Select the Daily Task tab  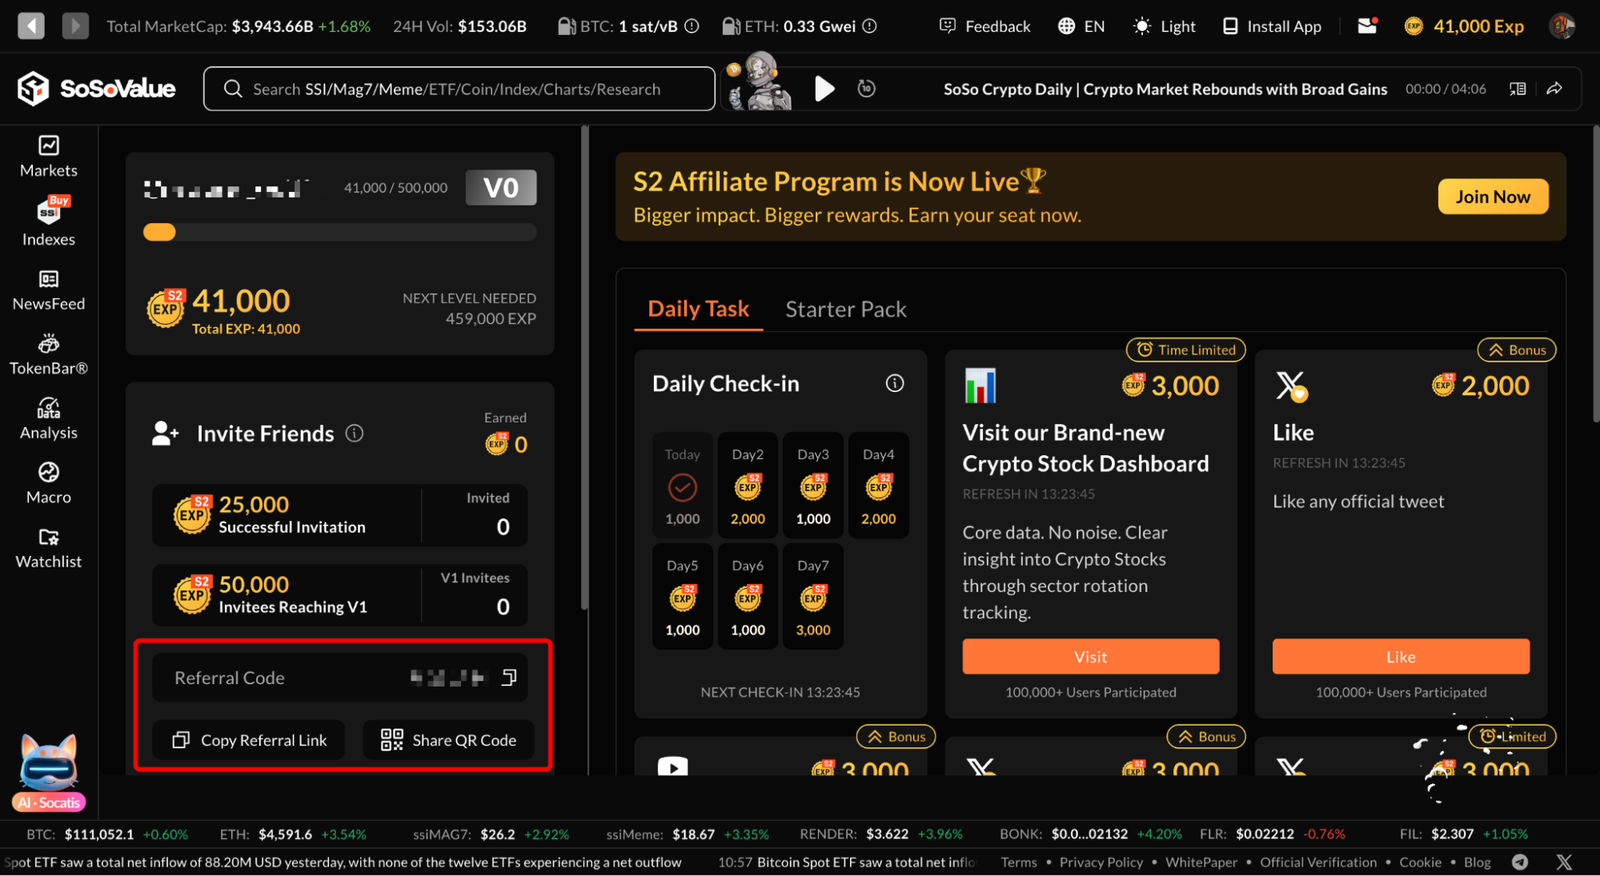[x=698, y=309]
